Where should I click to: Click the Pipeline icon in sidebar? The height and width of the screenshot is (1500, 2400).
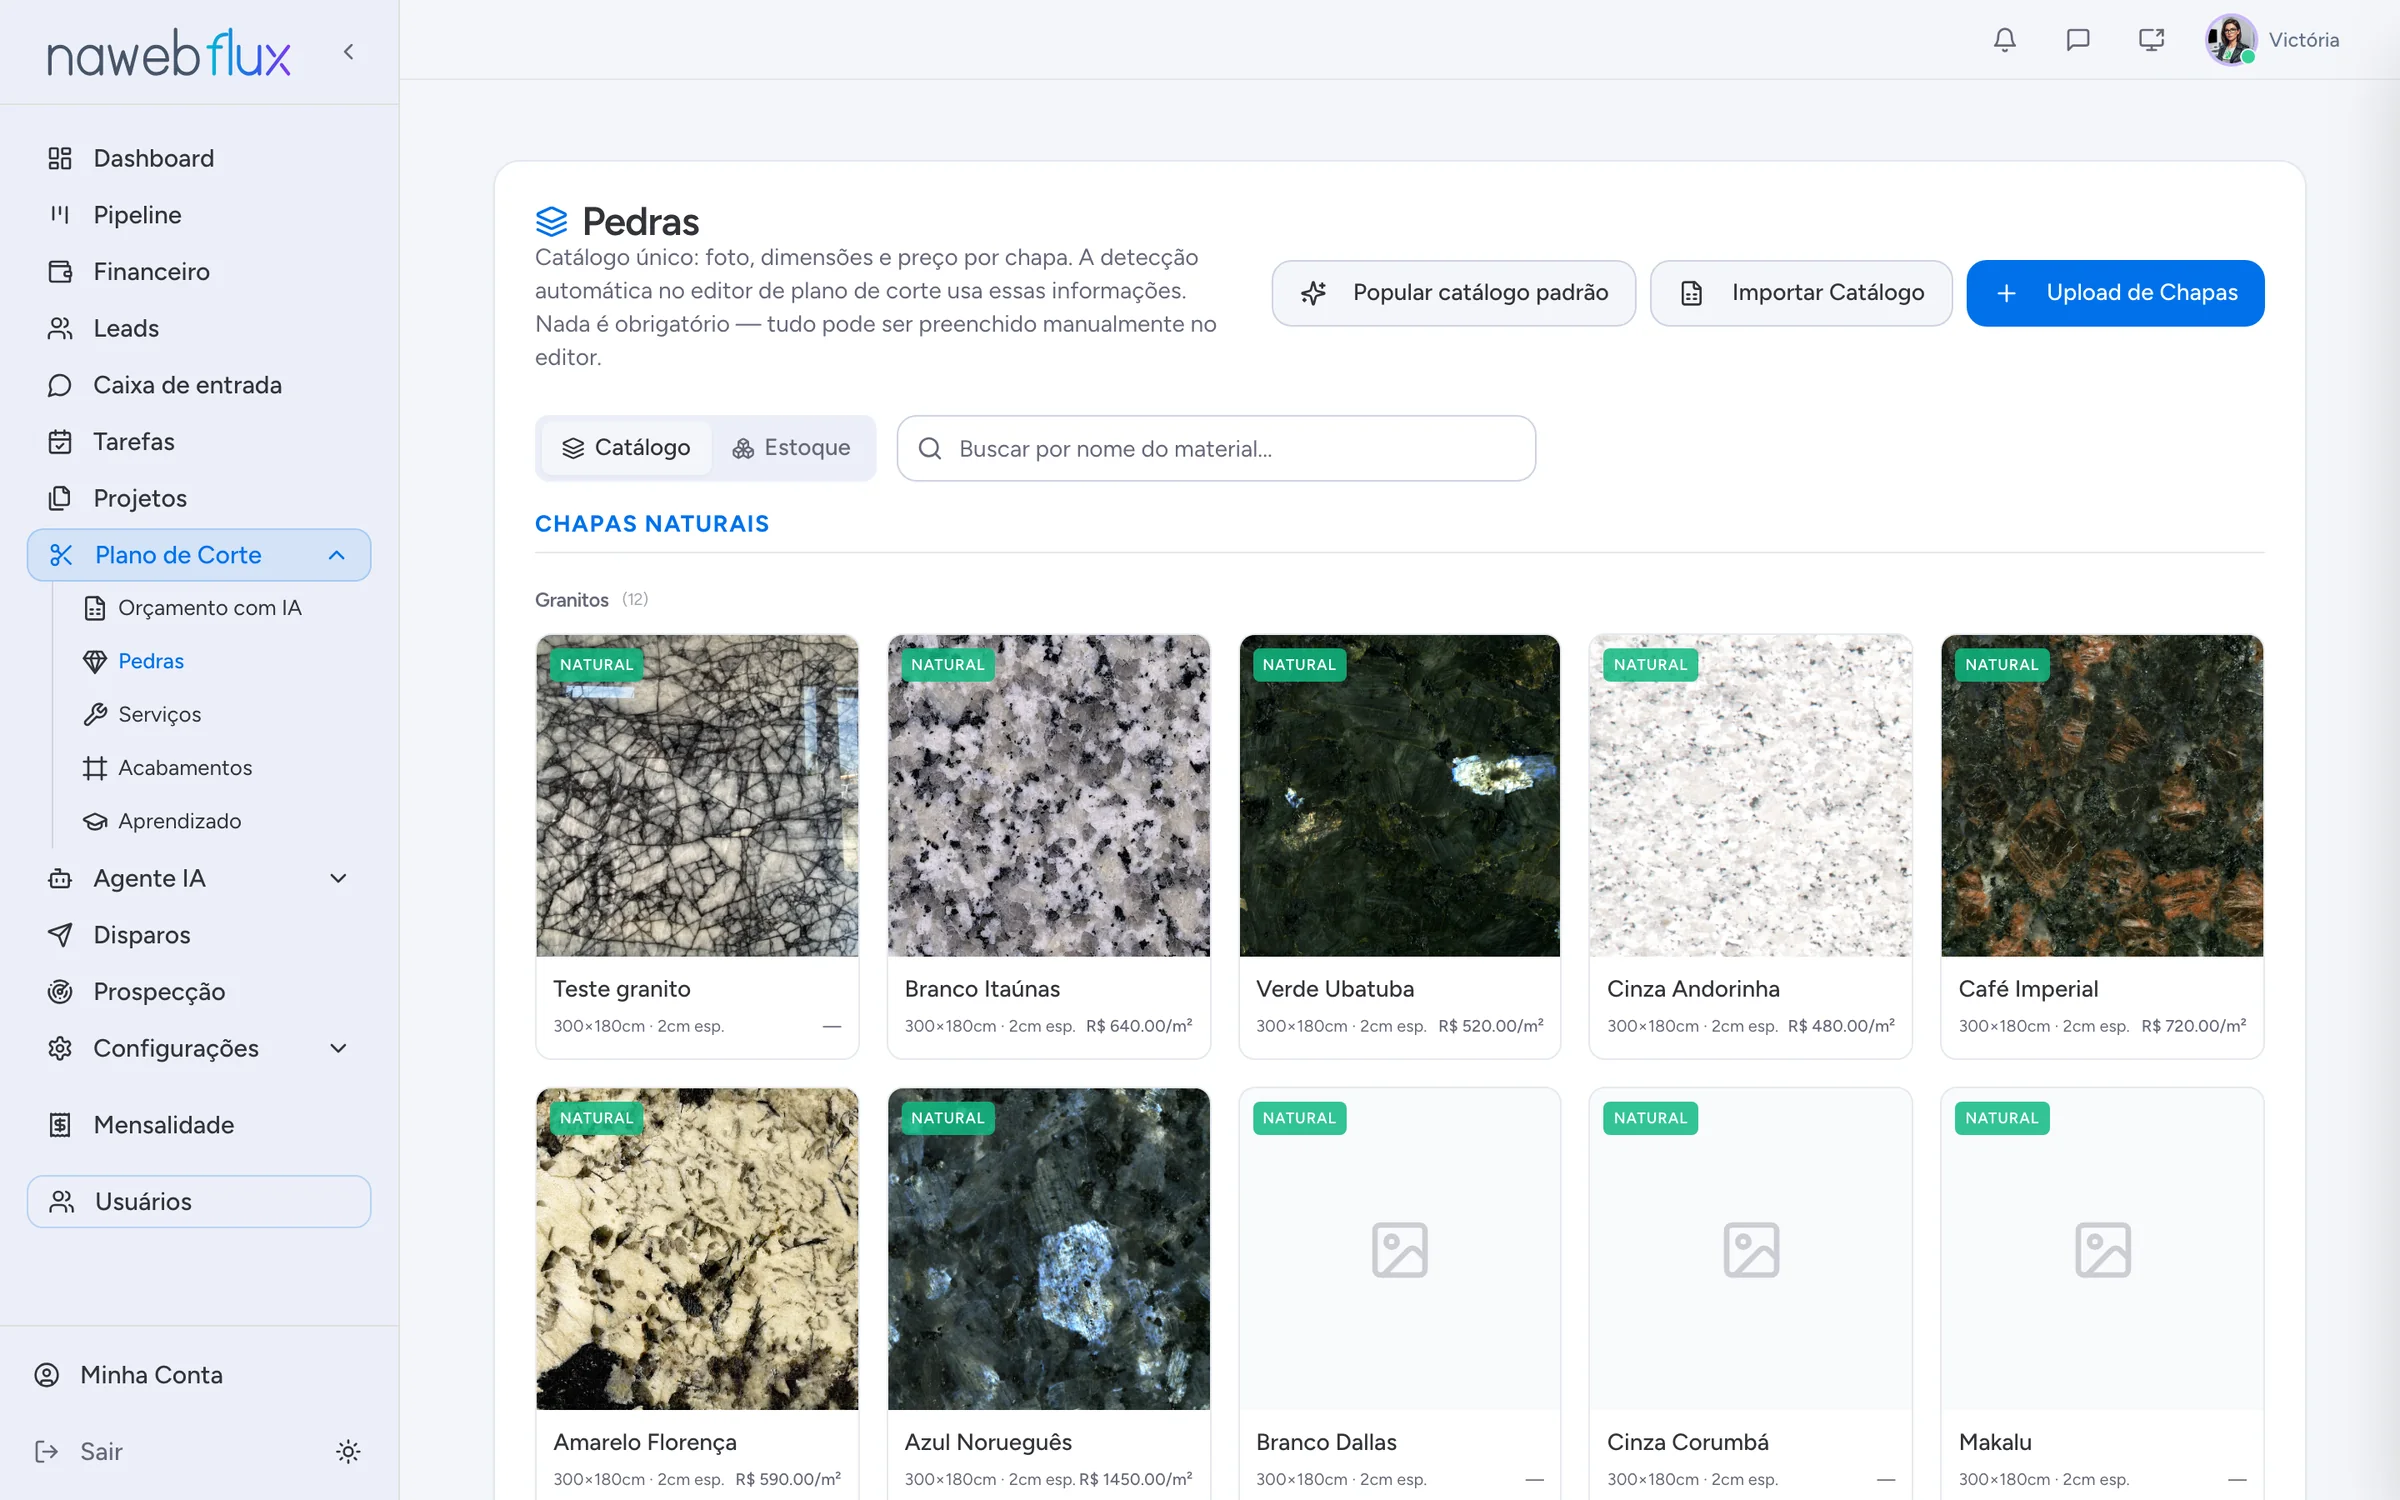coord(60,215)
